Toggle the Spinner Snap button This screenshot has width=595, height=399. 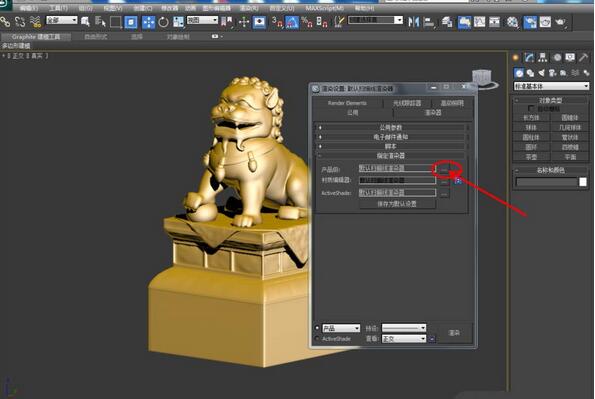(x=322, y=22)
